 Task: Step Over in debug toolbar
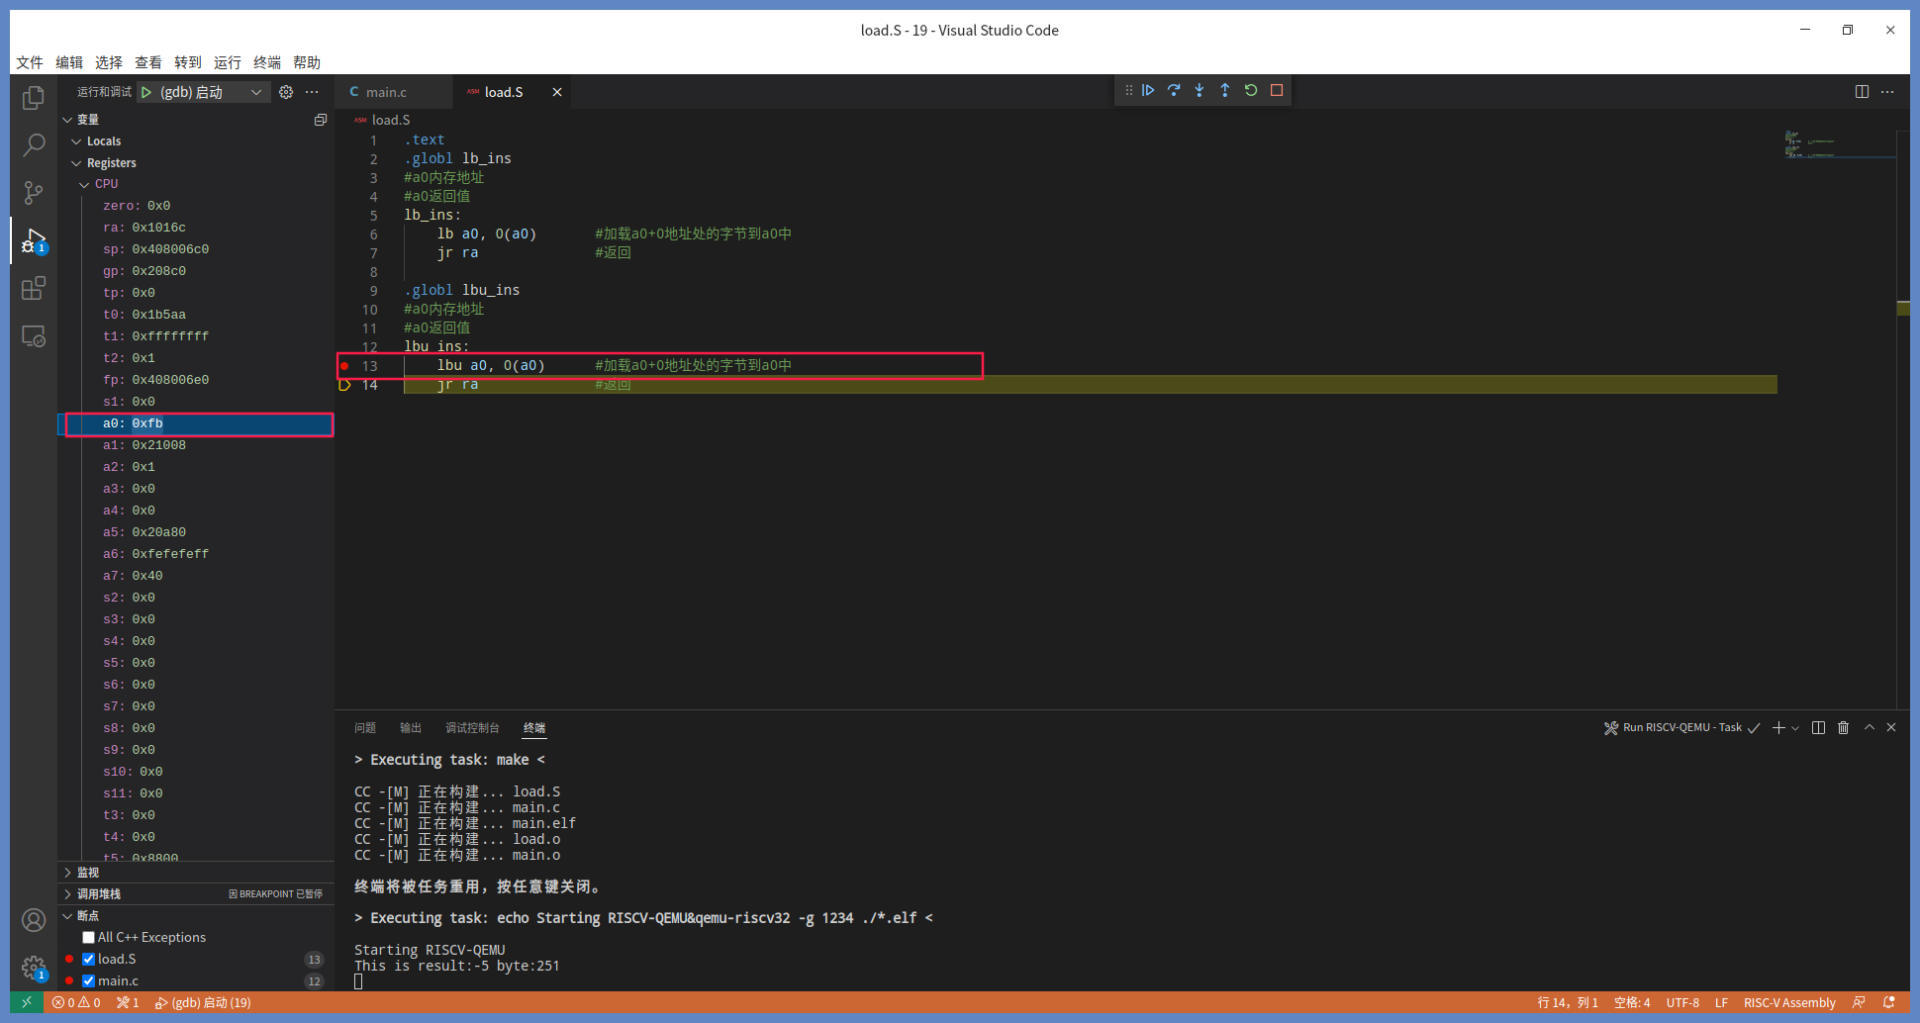click(x=1174, y=91)
